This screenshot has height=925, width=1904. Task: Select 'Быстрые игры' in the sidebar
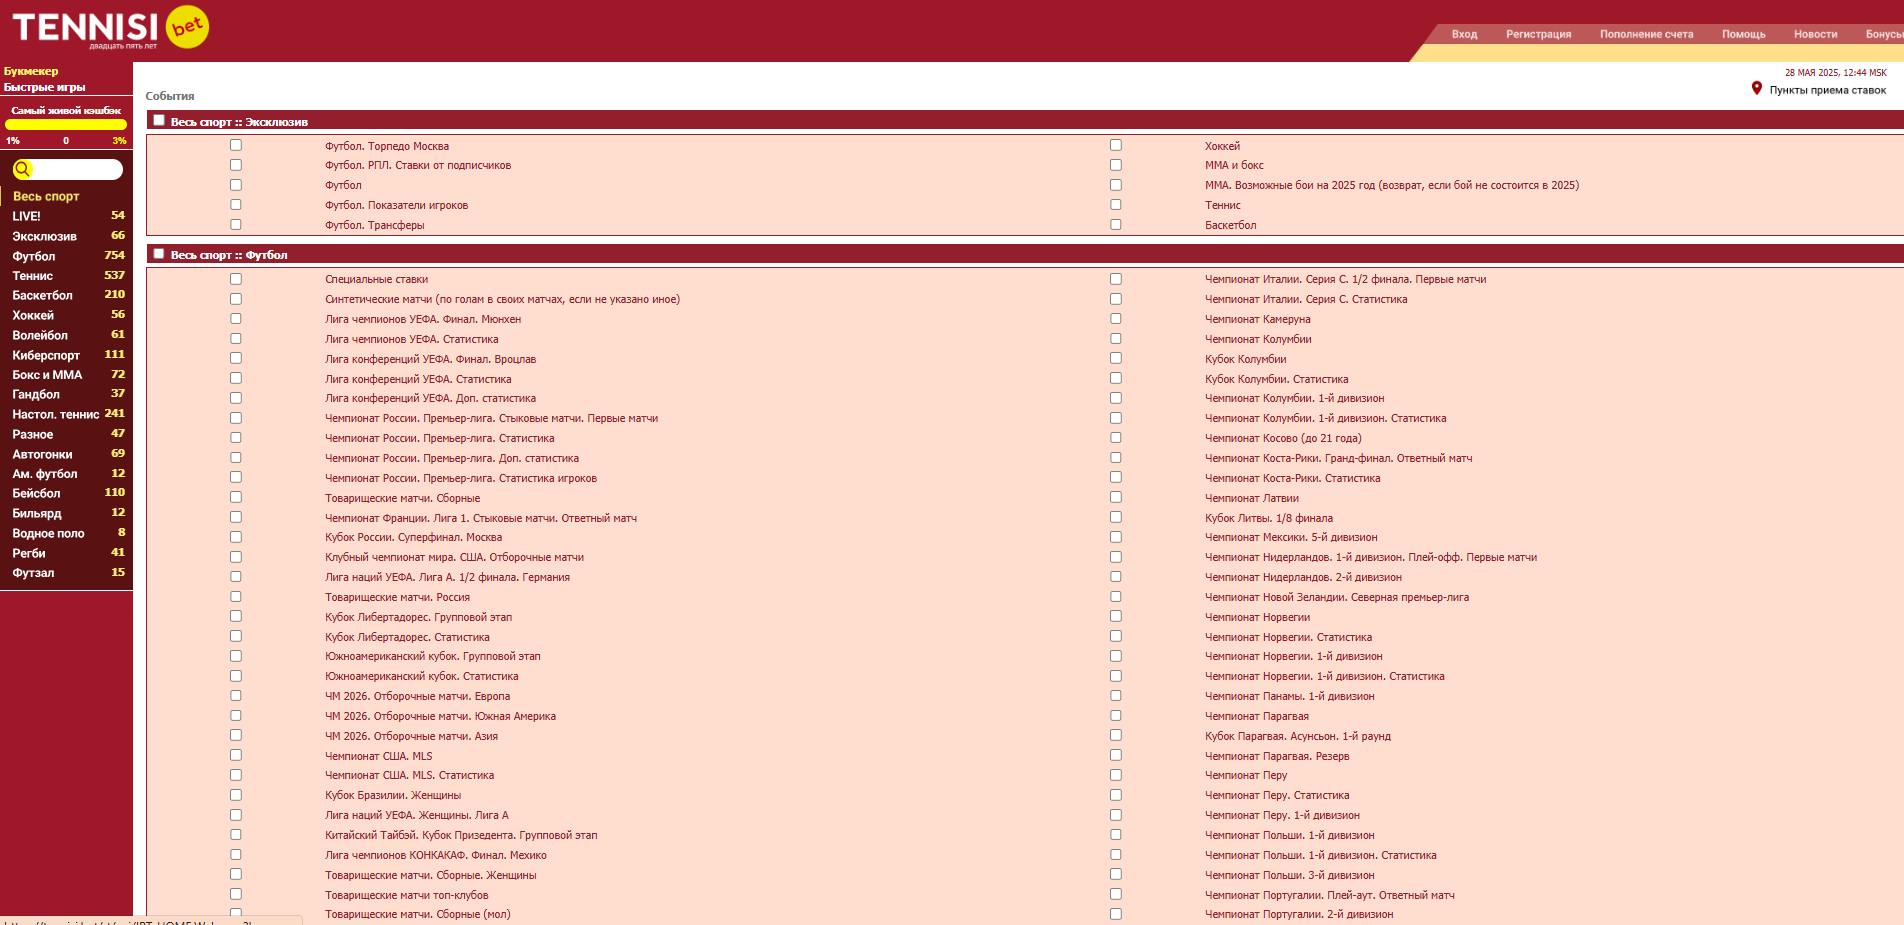pos(44,87)
